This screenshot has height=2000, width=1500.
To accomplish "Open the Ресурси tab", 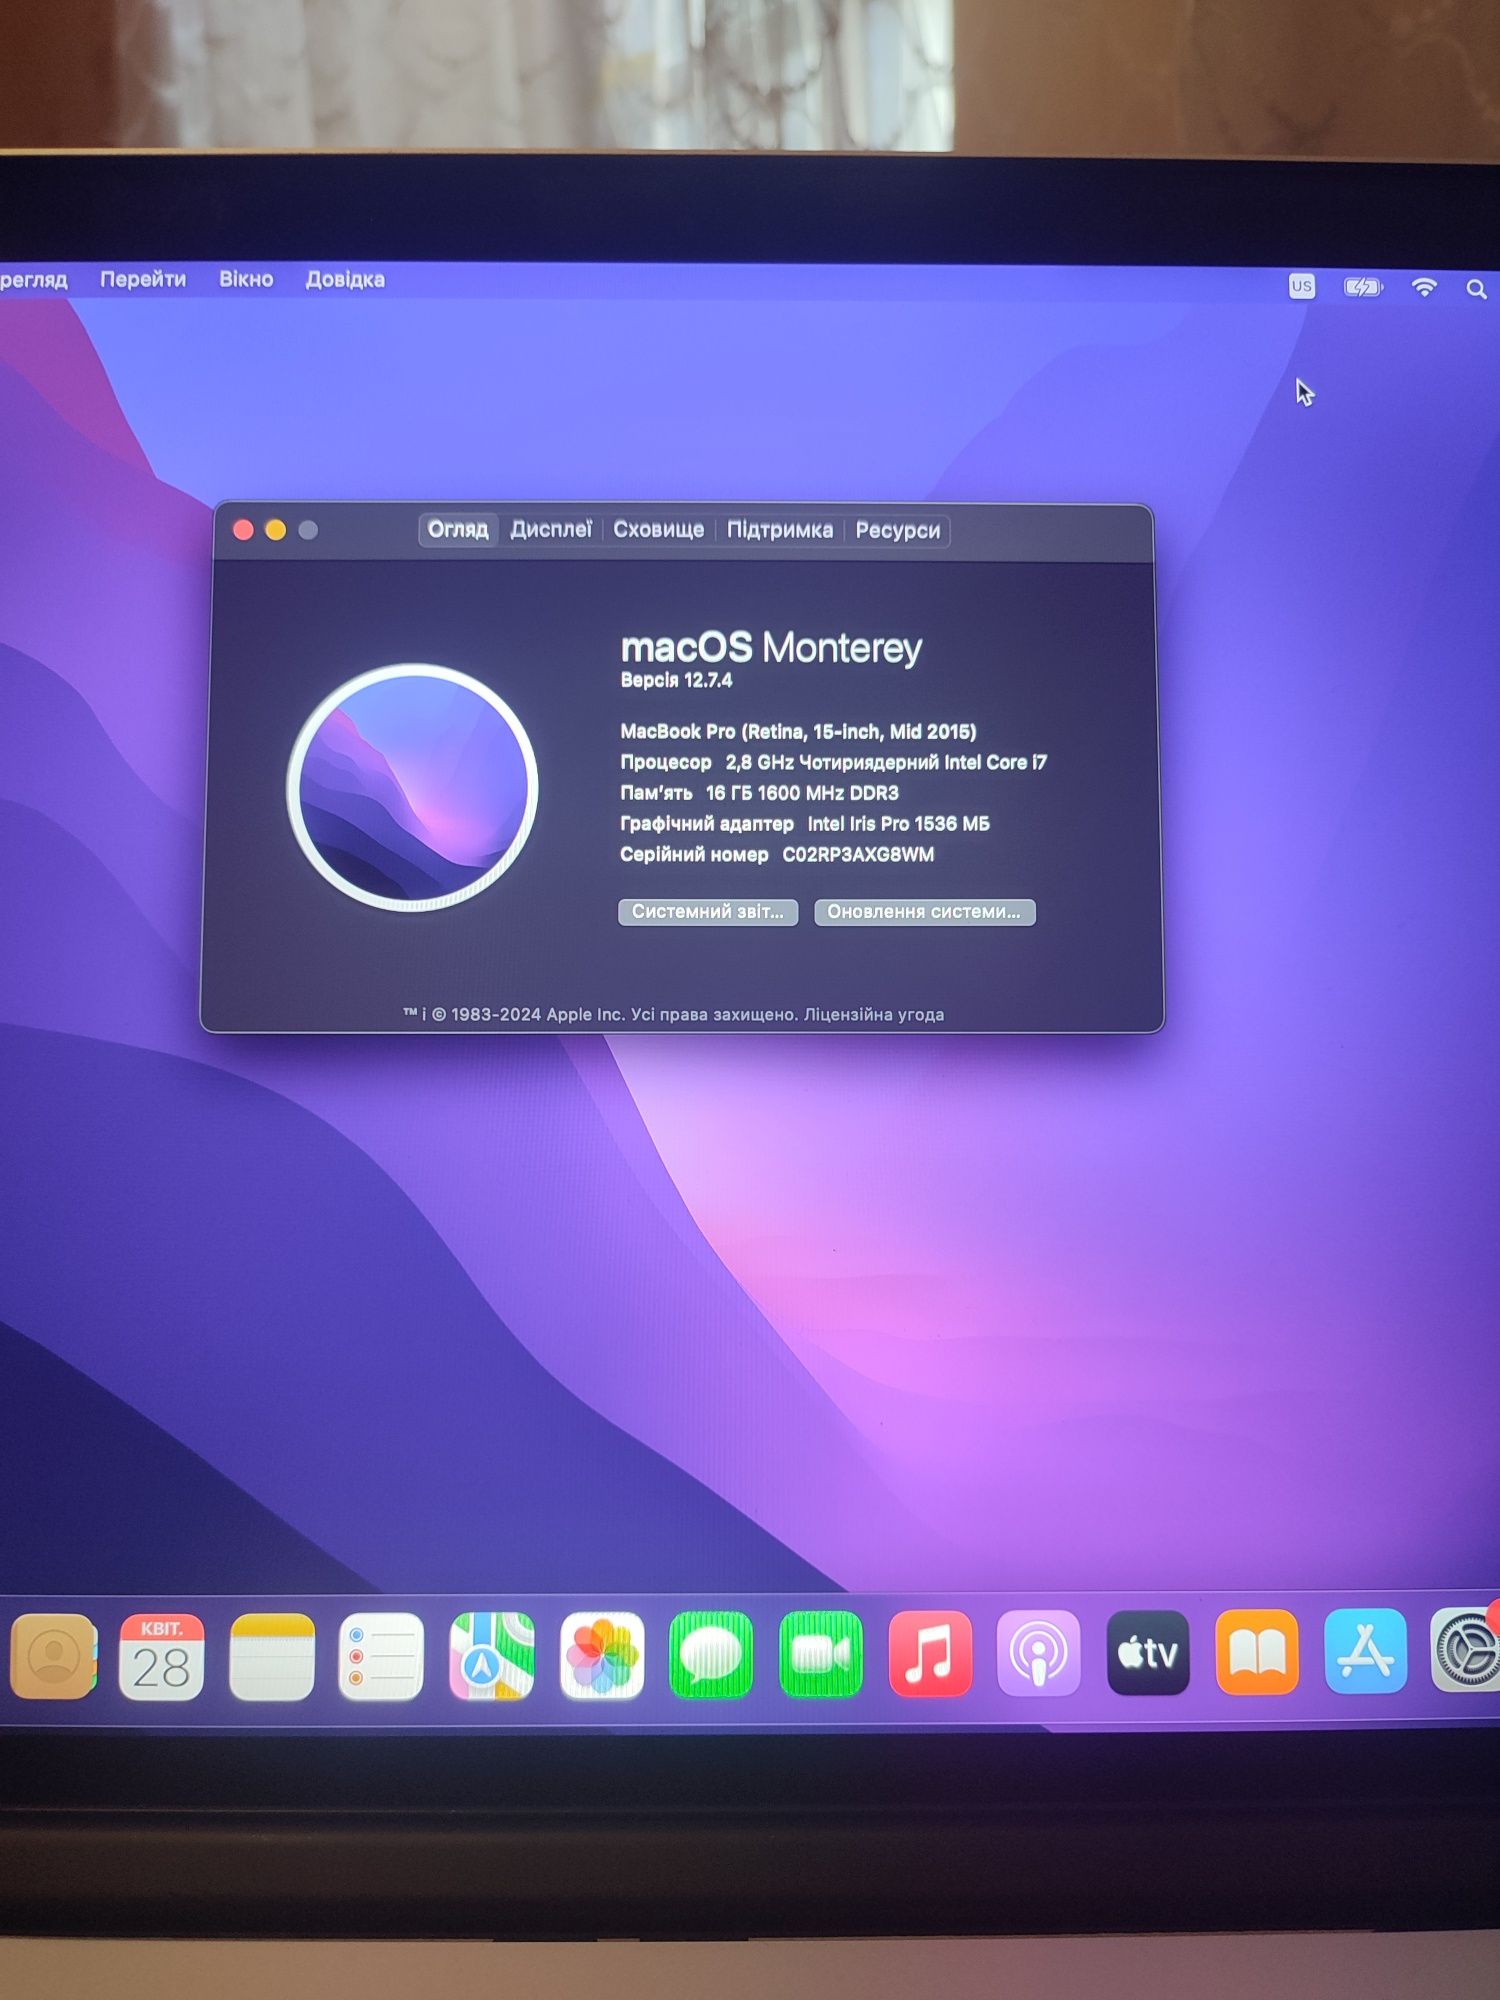I will pyautogui.click(x=897, y=530).
